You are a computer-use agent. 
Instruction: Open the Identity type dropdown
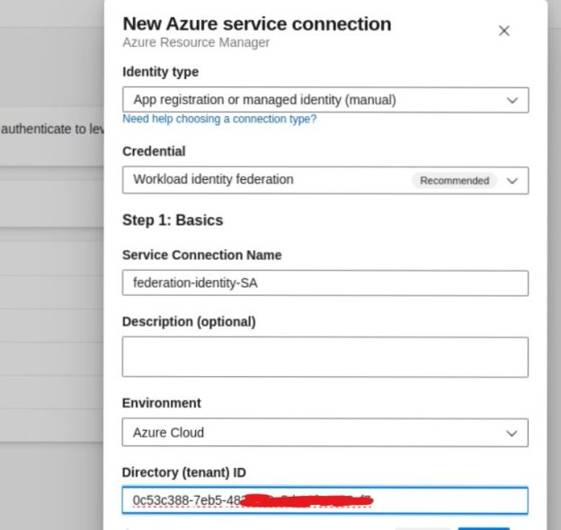pos(325,100)
